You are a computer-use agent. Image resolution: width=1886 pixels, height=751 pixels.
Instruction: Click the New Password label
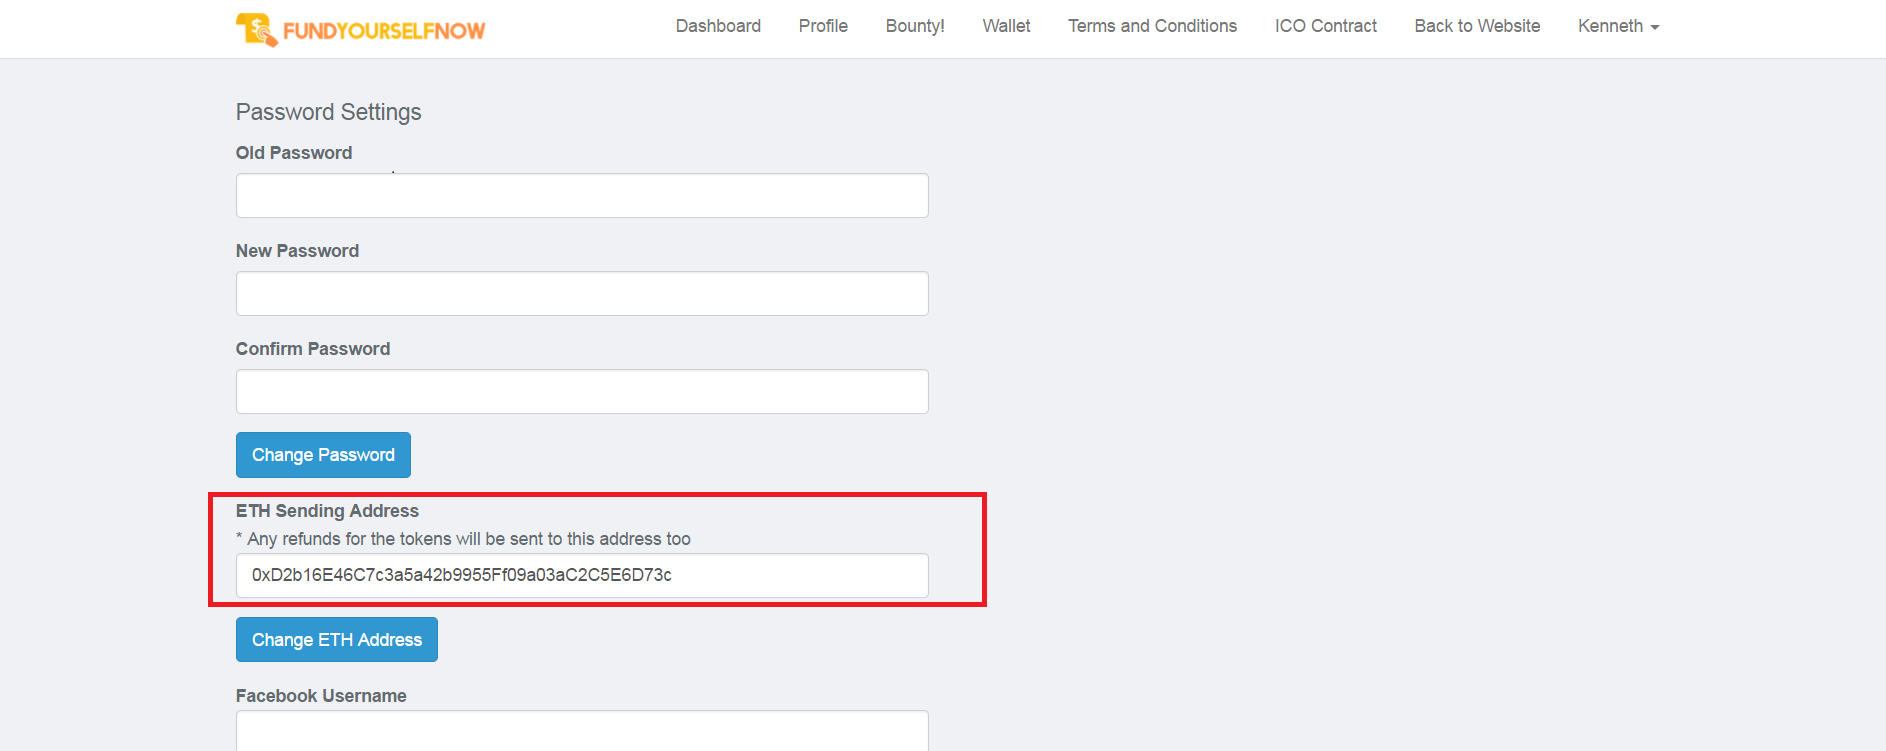tap(297, 251)
